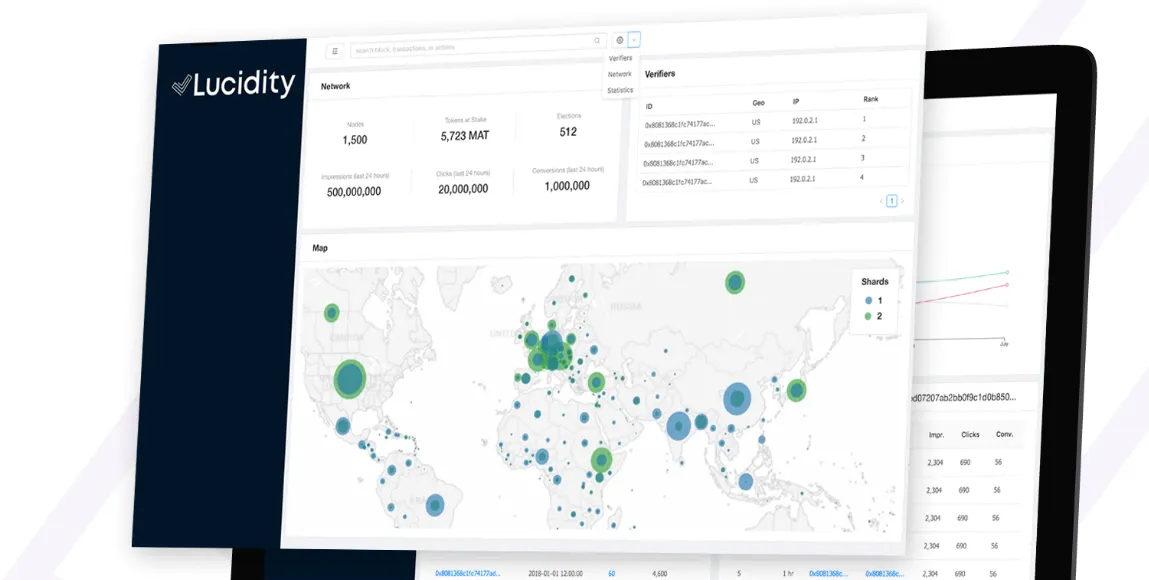Select Statistics in the dropdown menu

click(x=619, y=90)
